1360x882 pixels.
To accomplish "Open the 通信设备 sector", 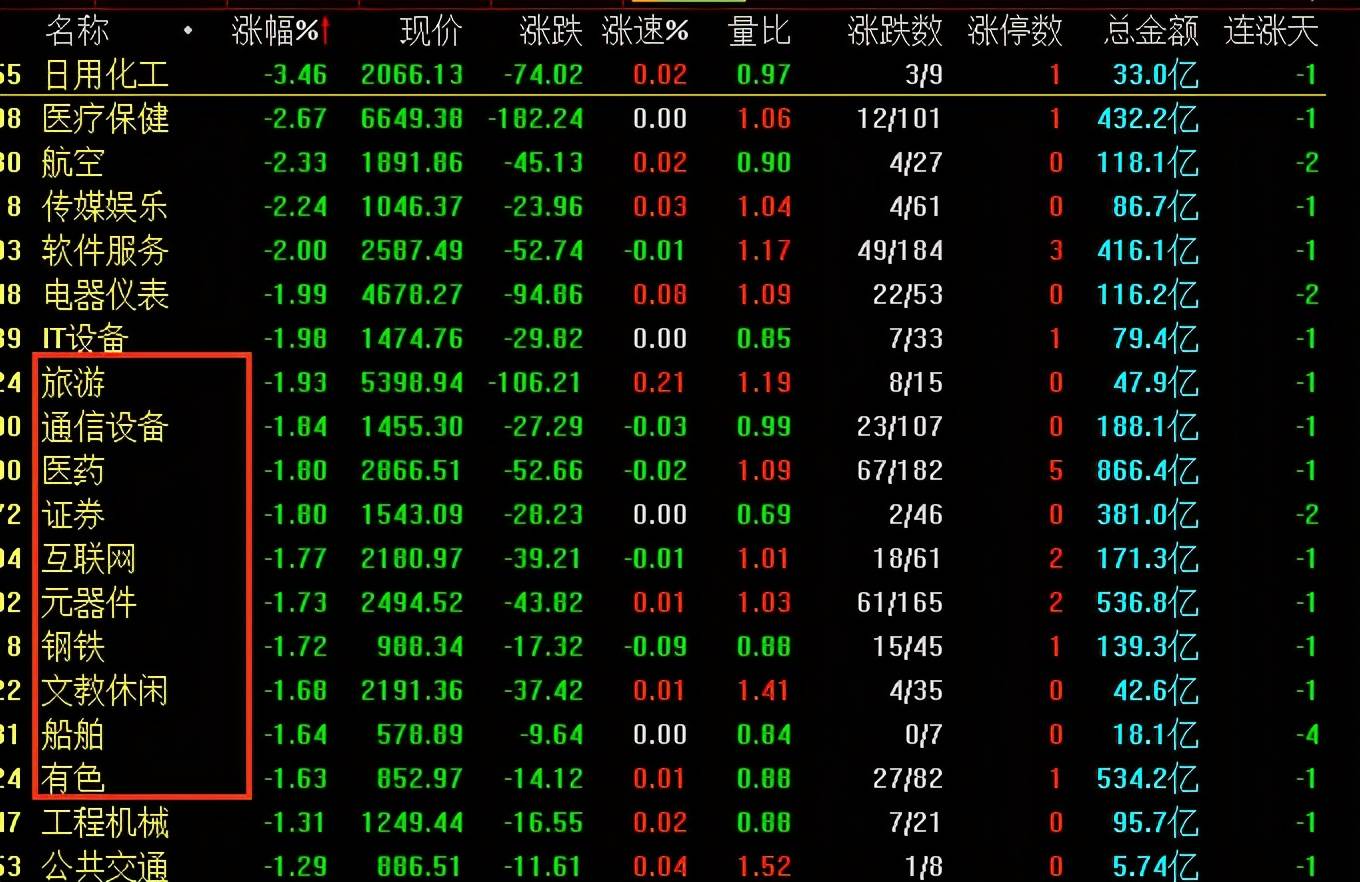I will point(106,426).
